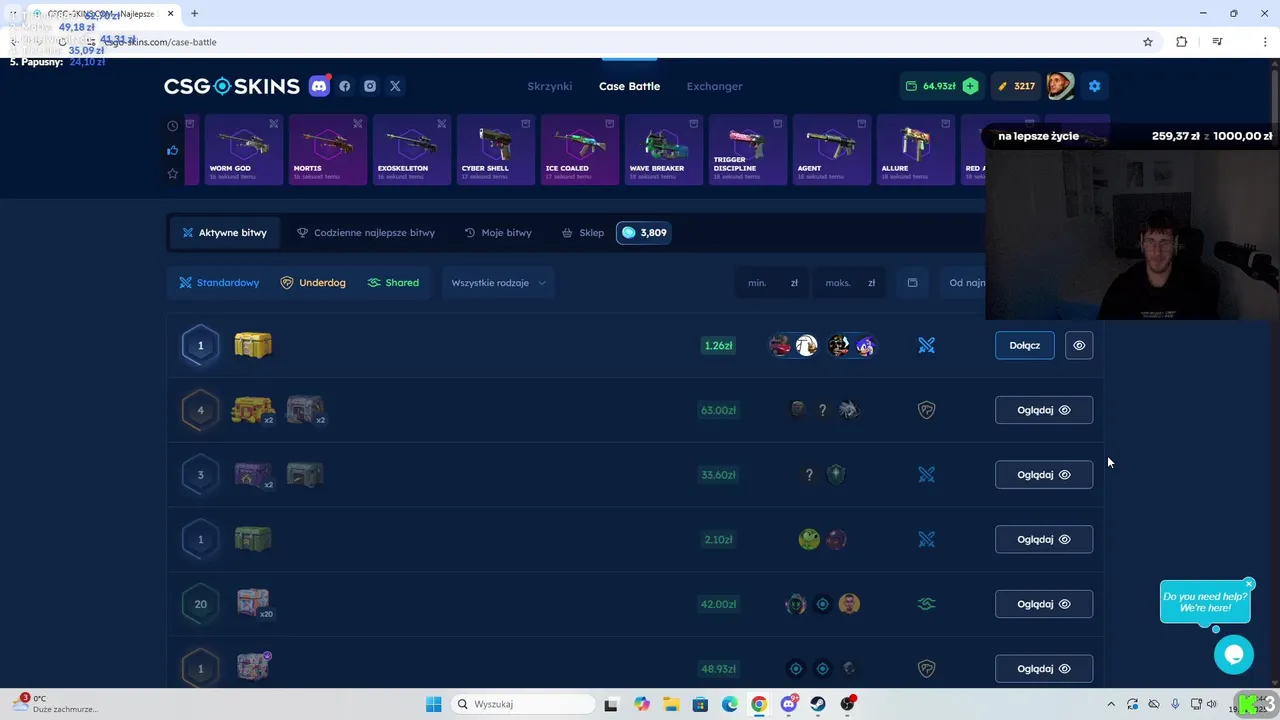Open the X (Twitter) icon in header
This screenshot has width=1280, height=720.
point(395,86)
